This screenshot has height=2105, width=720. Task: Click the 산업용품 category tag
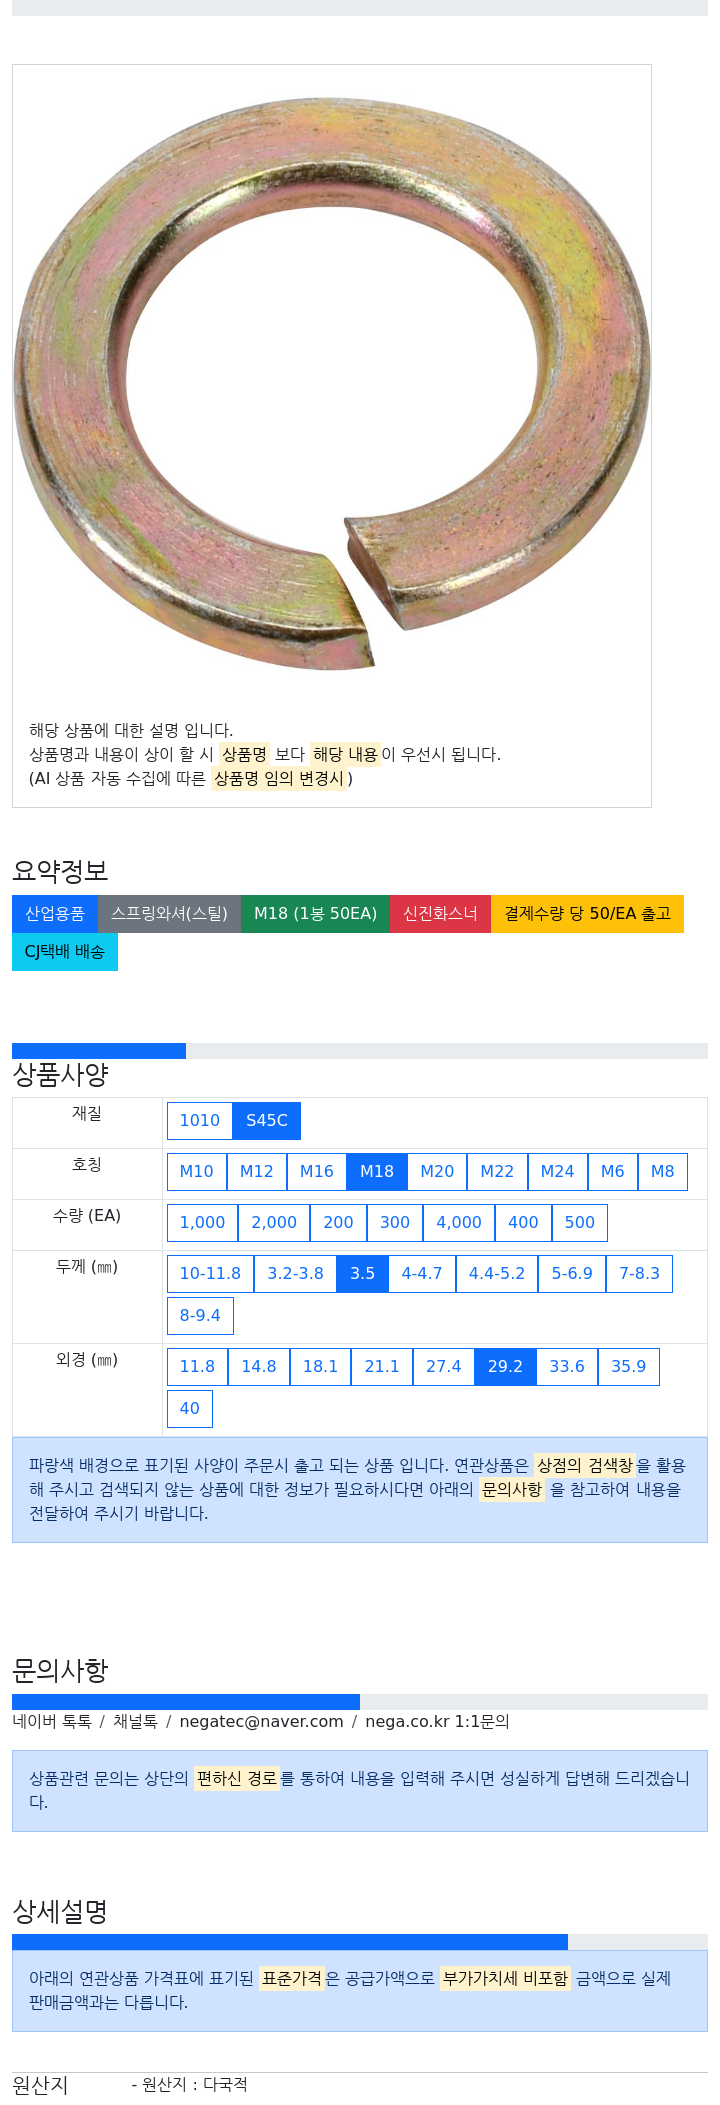coord(55,914)
